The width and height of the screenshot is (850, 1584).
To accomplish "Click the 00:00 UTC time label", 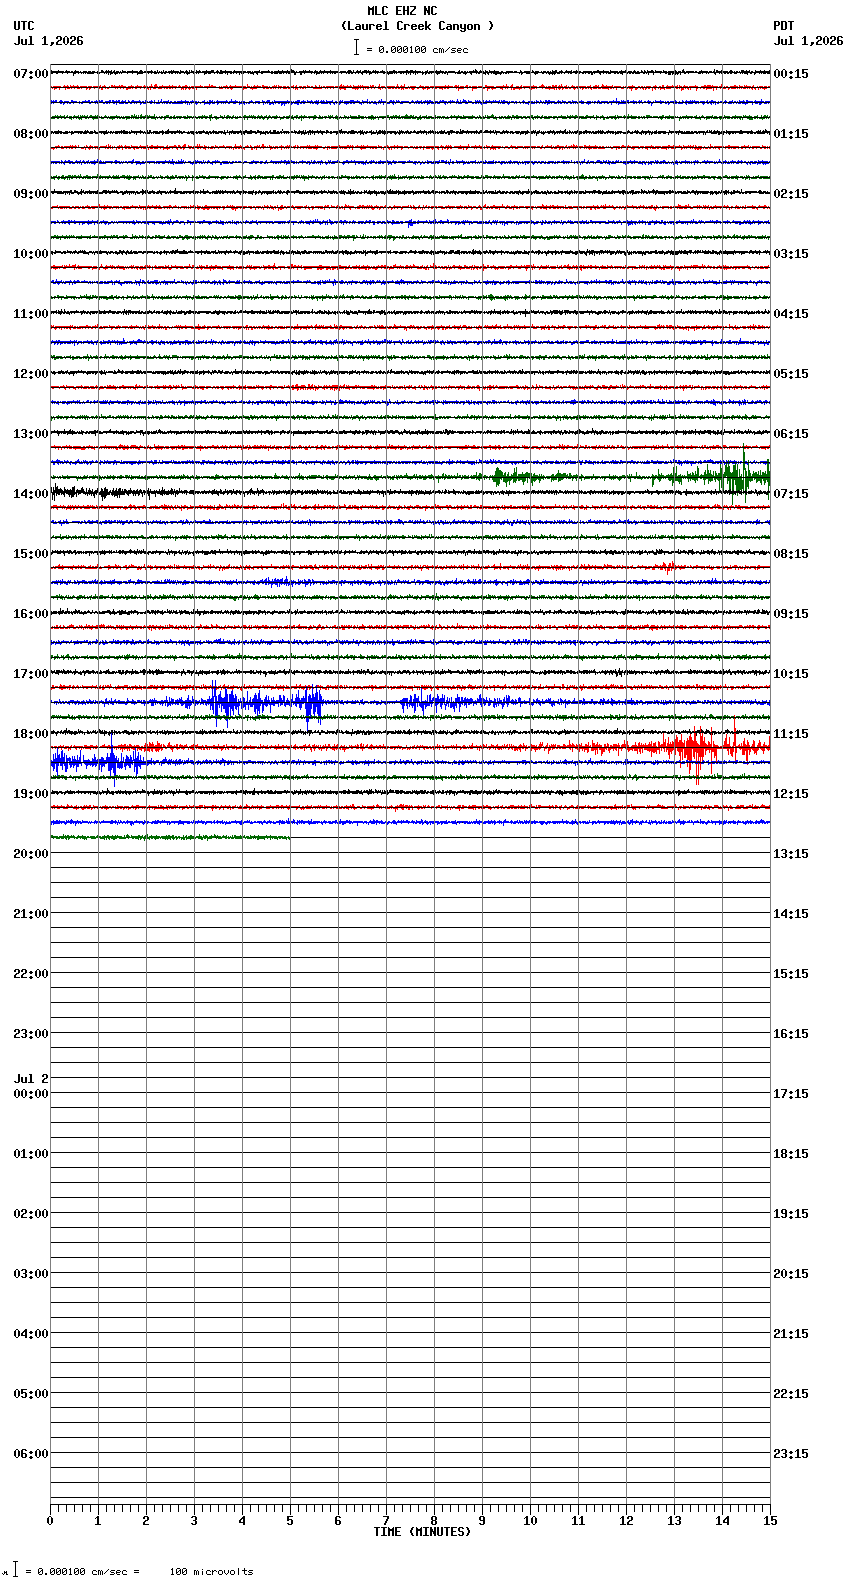I will pyautogui.click(x=31, y=1094).
